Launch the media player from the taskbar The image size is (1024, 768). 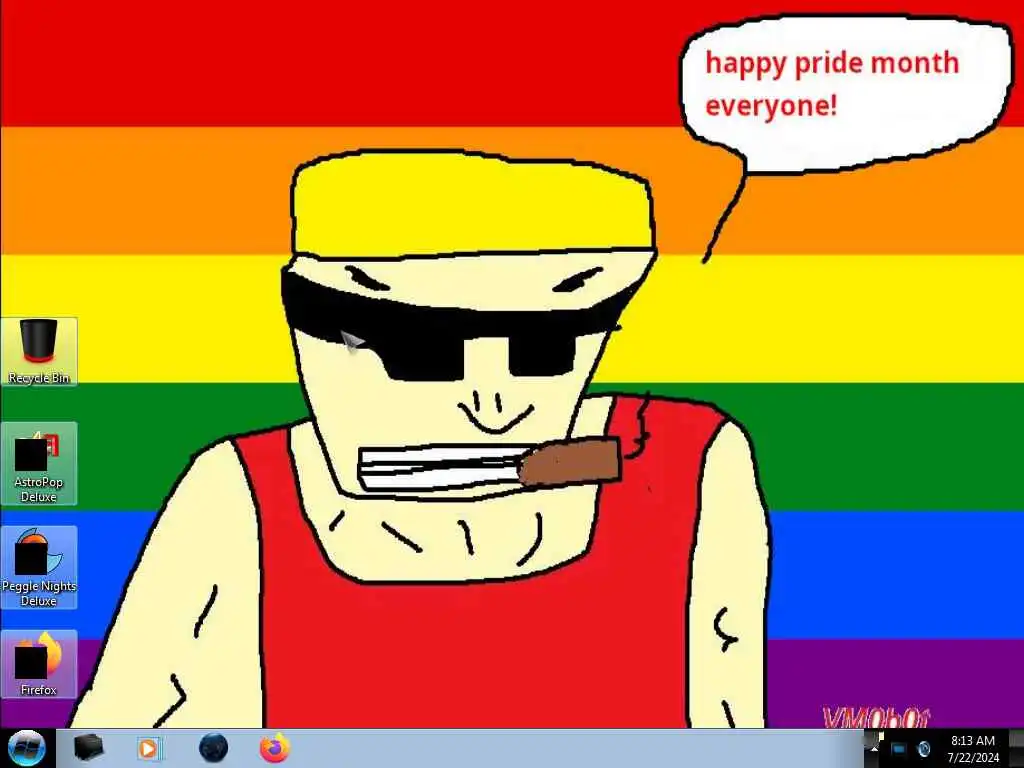pyautogui.click(x=149, y=748)
